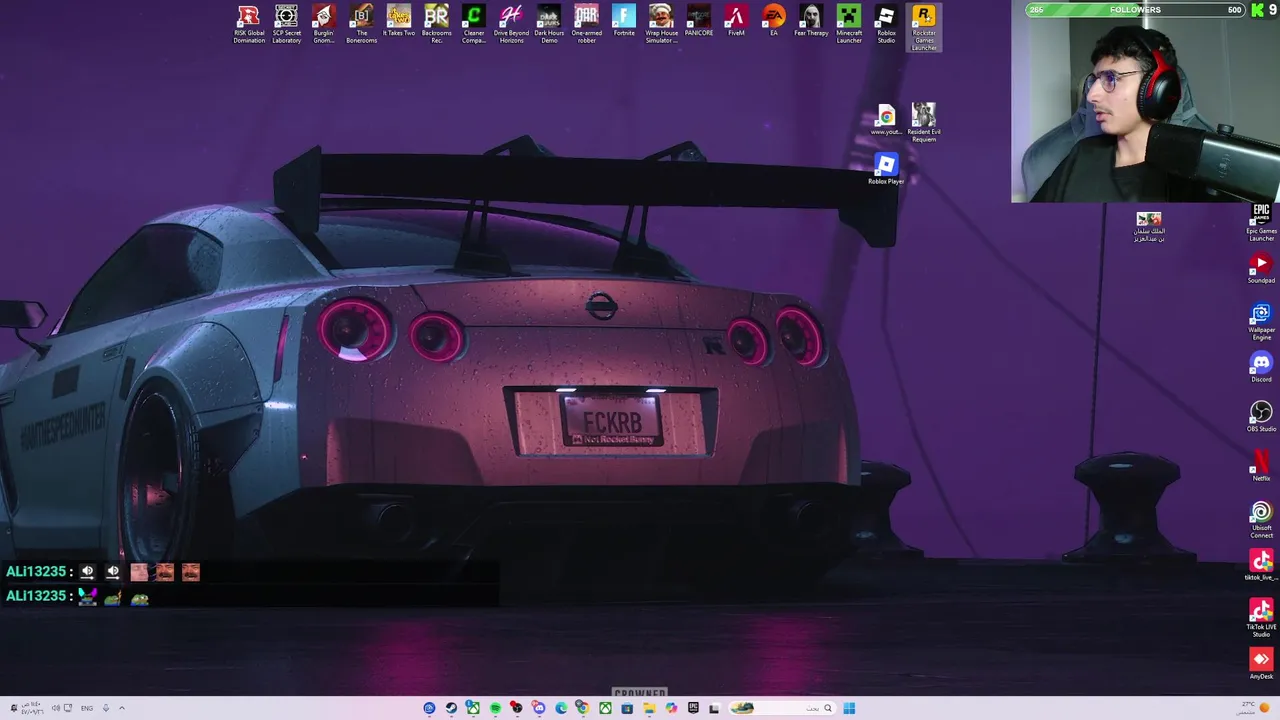Image resolution: width=1280 pixels, height=720 pixels.
Task: Launch OBS Studio desktop icon
Action: pyautogui.click(x=1261, y=417)
